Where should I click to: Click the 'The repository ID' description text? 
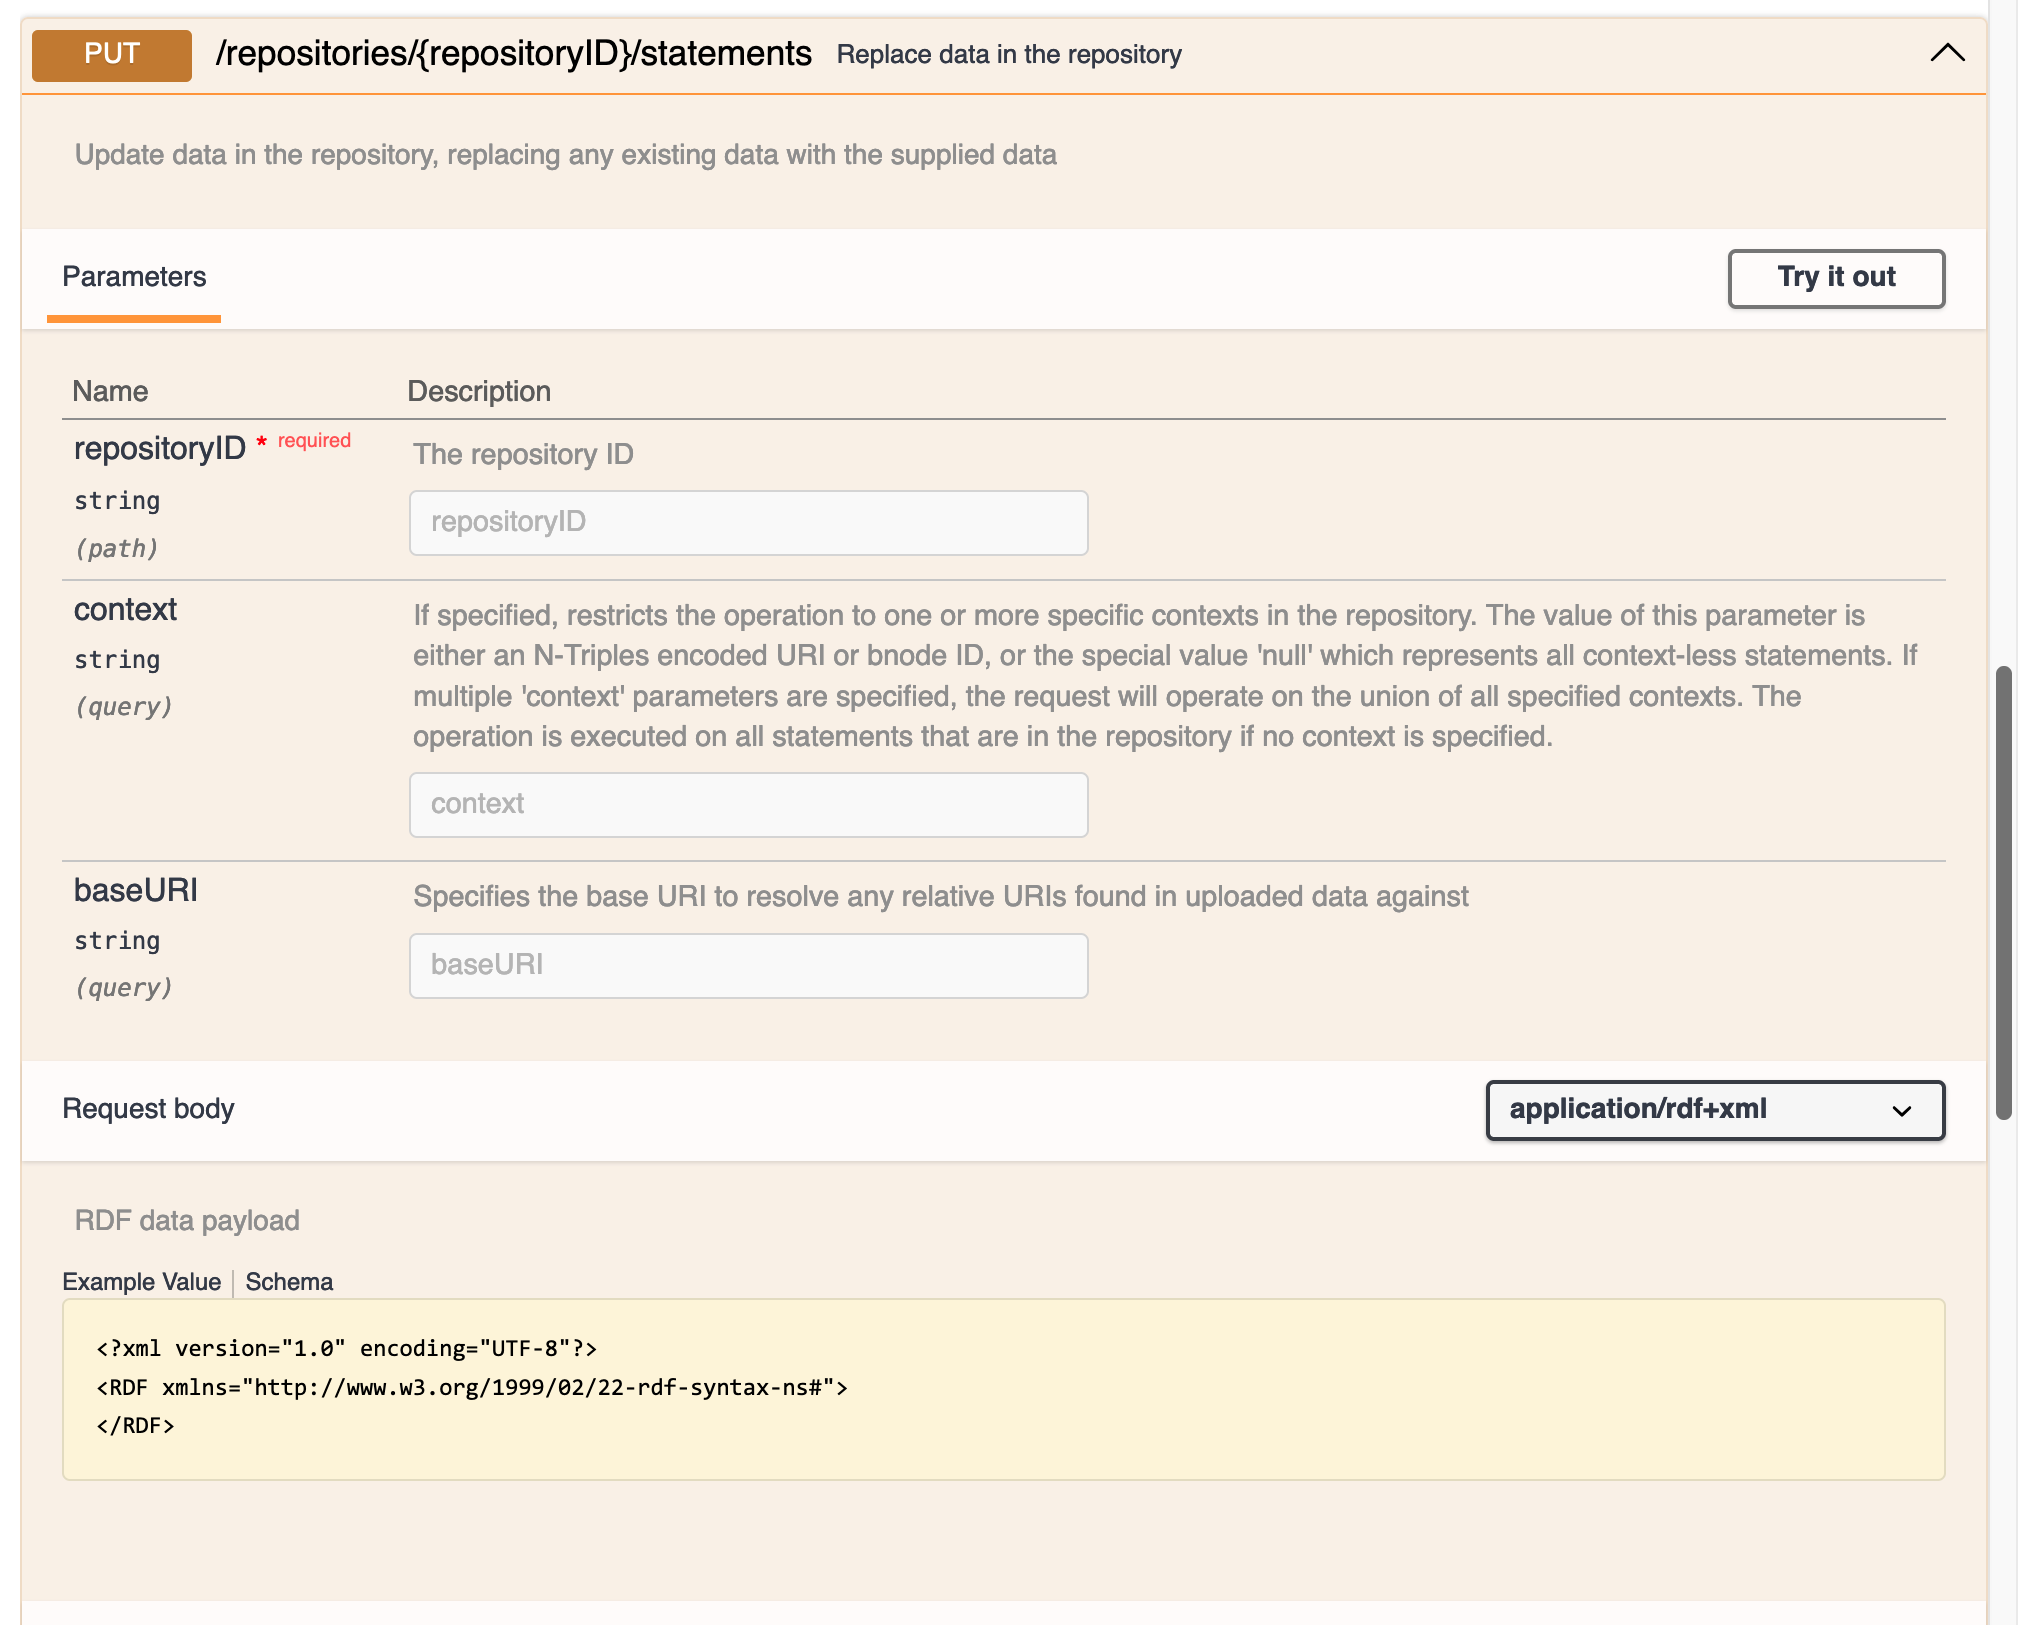tap(523, 454)
